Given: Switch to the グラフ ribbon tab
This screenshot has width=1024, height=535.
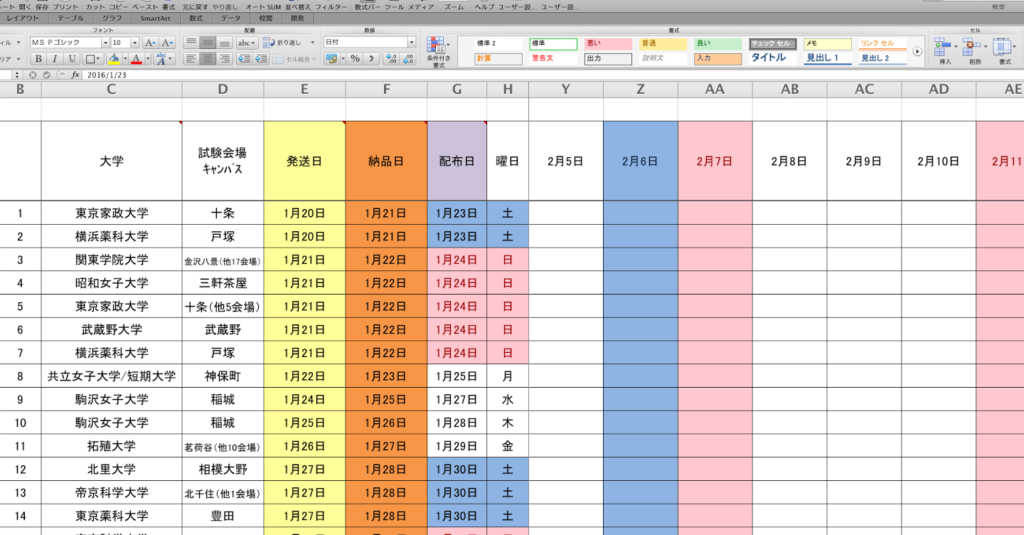Looking at the screenshot, I should tap(112, 18).
